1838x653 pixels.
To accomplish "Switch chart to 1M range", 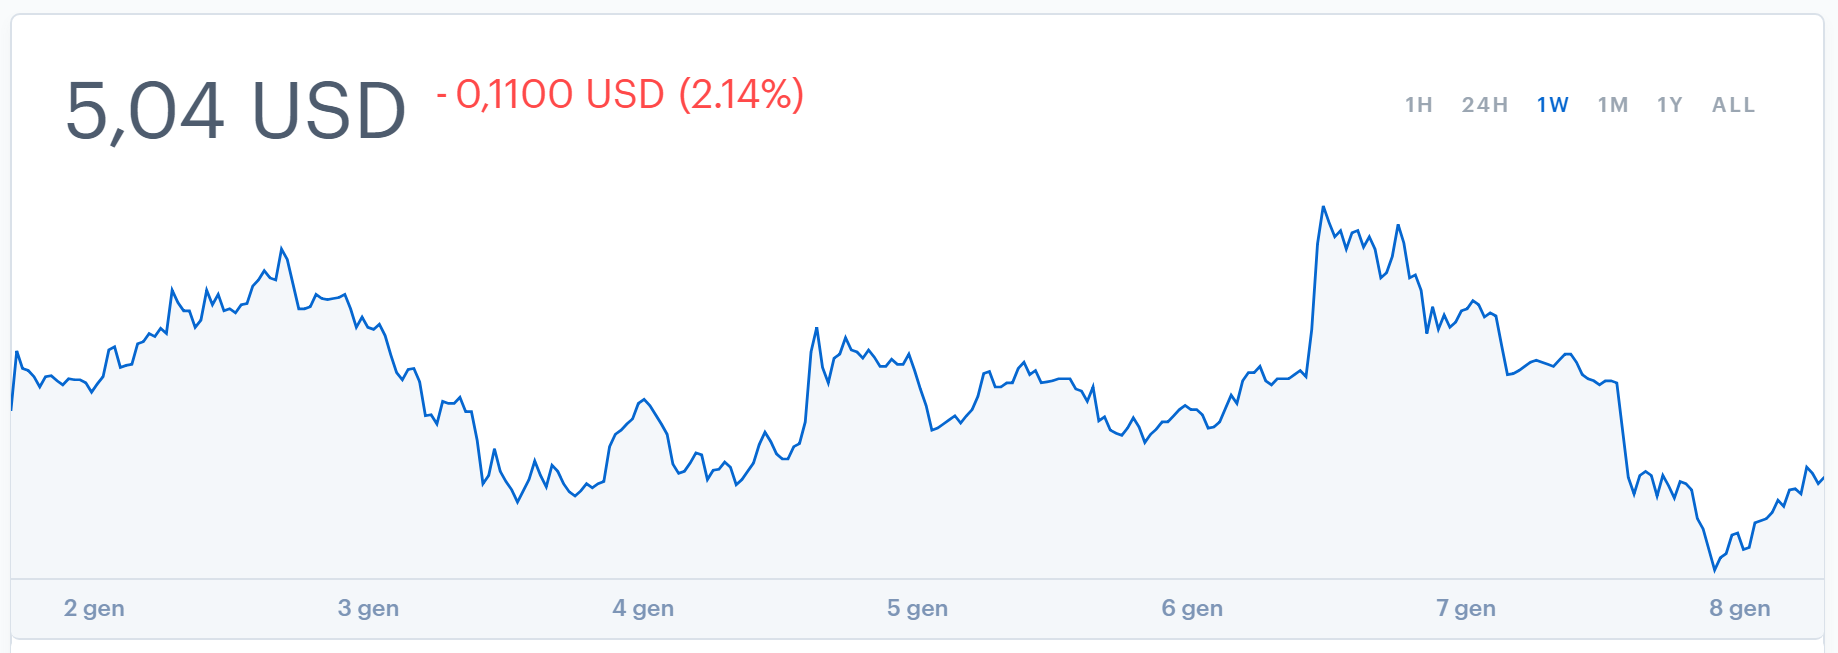I will (1612, 105).
